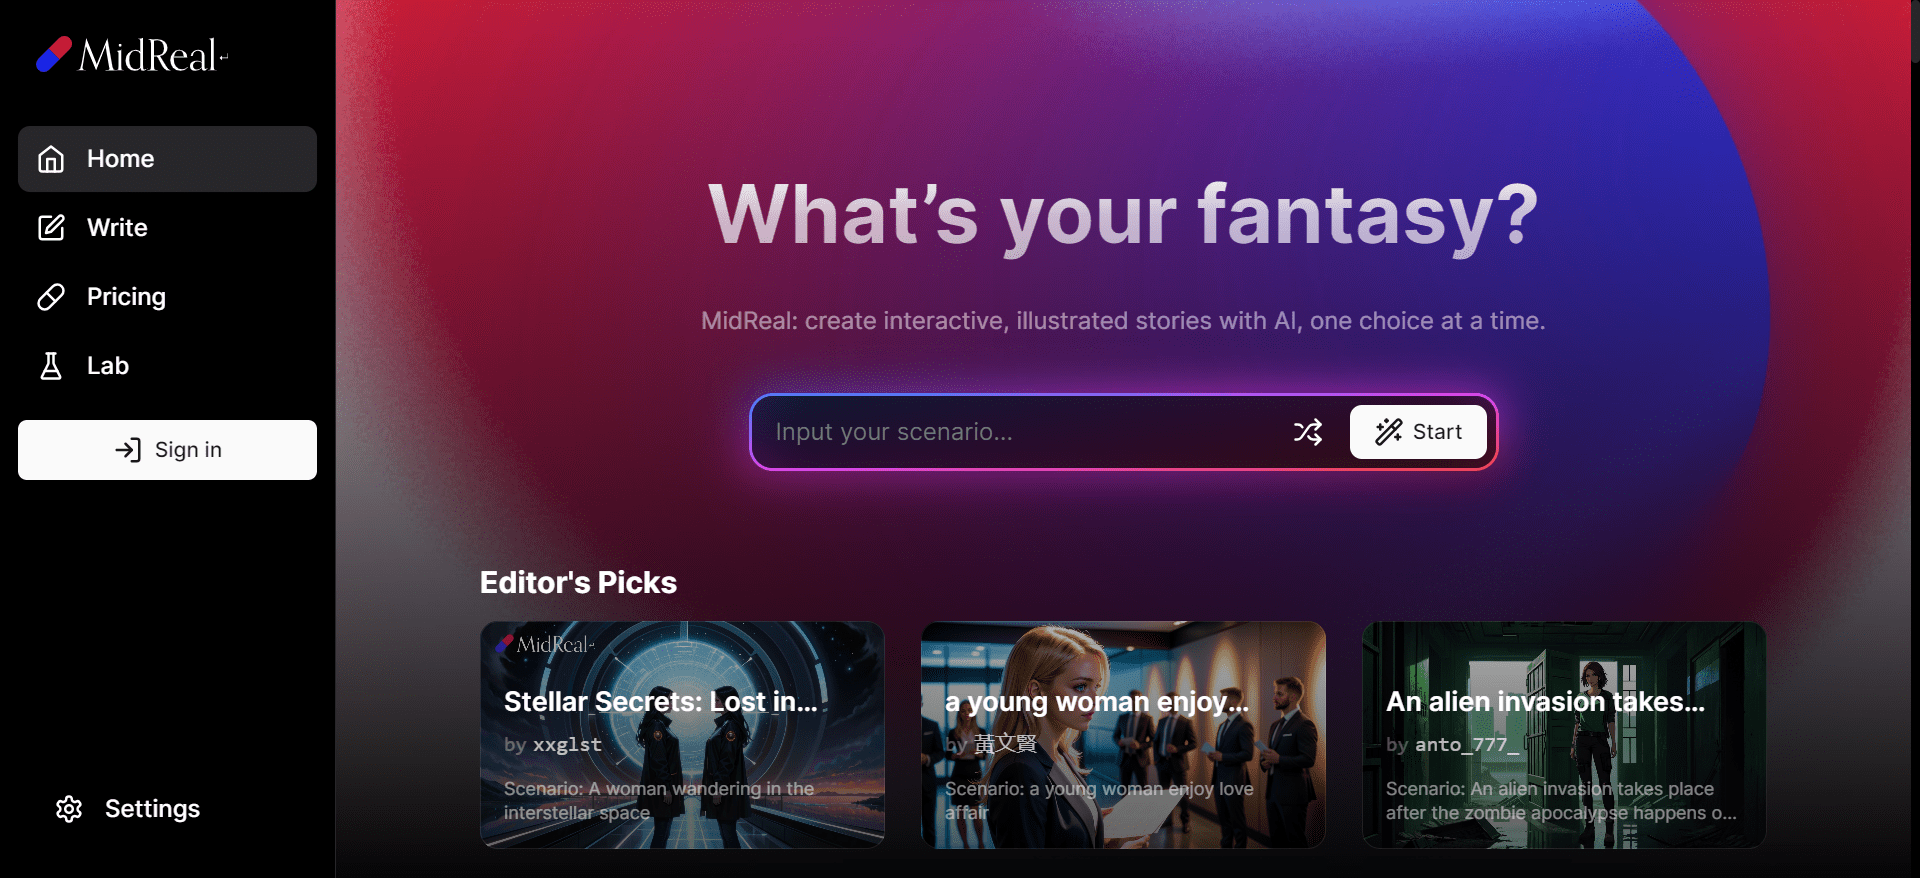Click the Settings gear icon
This screenshot has width=1920, height=878.
point(69,809)
